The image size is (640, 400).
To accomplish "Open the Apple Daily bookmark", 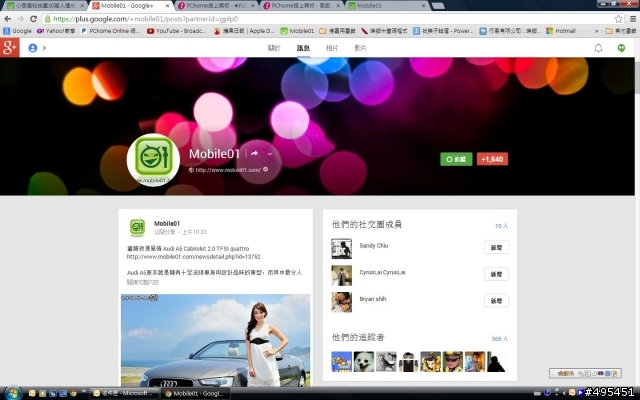I will [x=244, y=31].
